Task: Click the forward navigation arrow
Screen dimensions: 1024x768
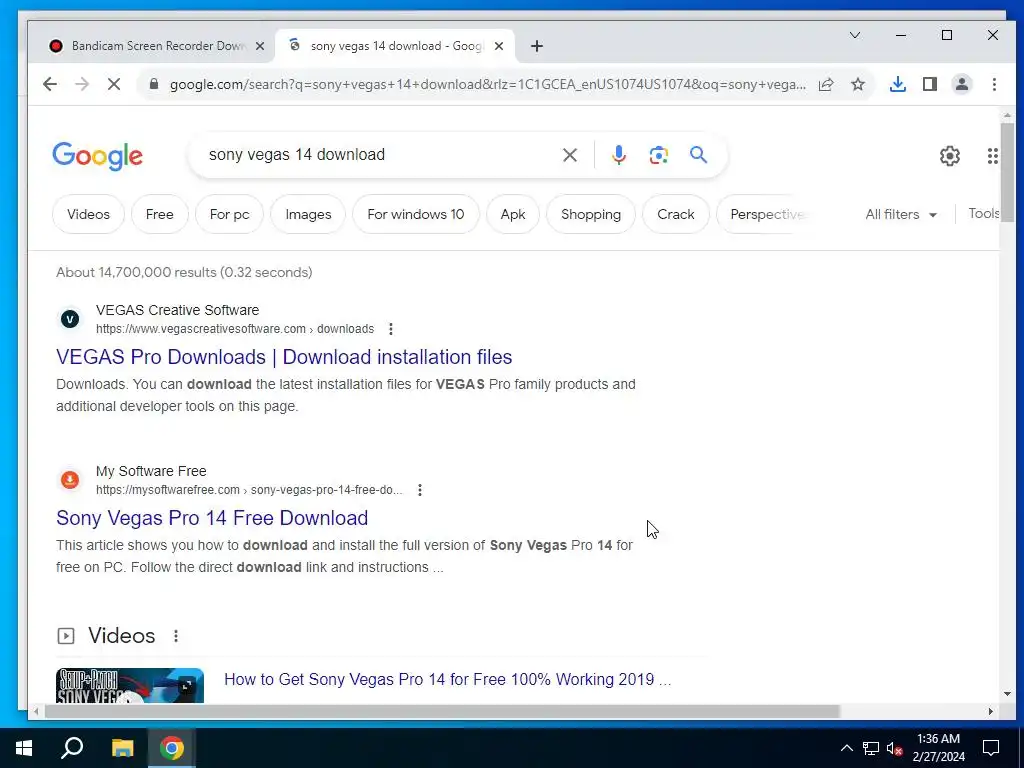Action: [x=82, y=84]
